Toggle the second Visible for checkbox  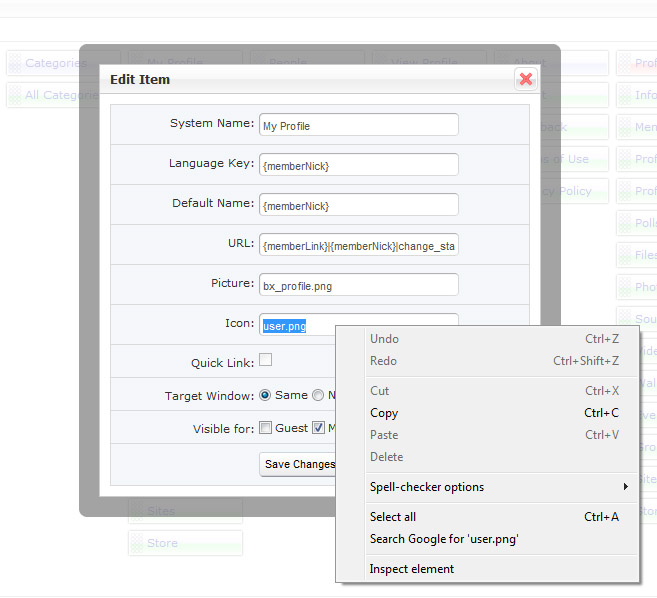(319, 428)
